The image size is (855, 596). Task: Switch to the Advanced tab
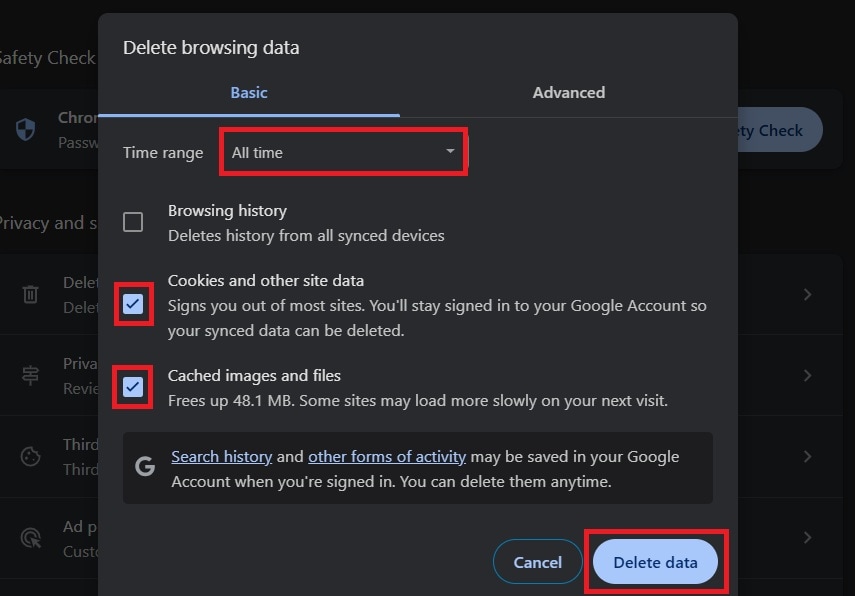pos(569,93)
